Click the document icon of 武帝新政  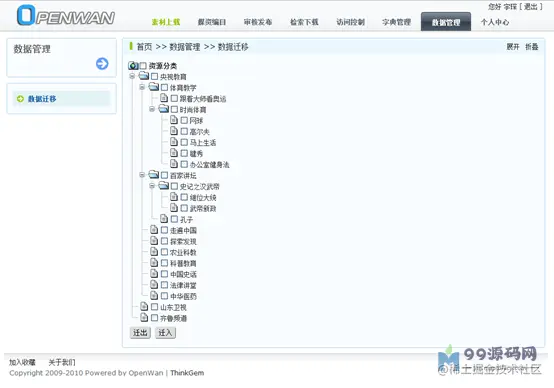coord(174,207)
